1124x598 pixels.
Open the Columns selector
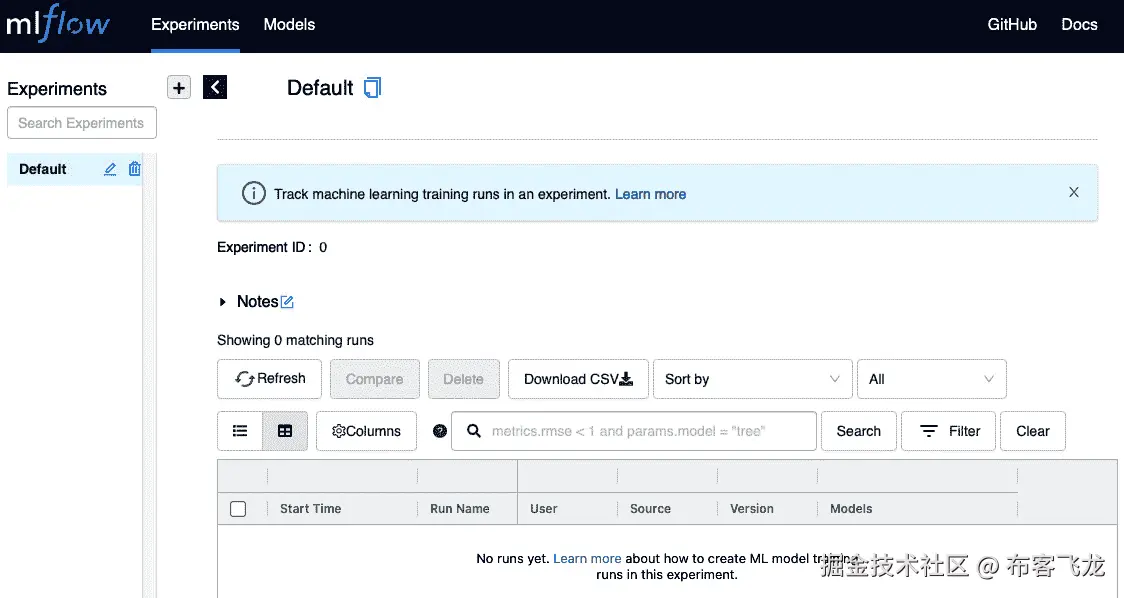[366, 431]
